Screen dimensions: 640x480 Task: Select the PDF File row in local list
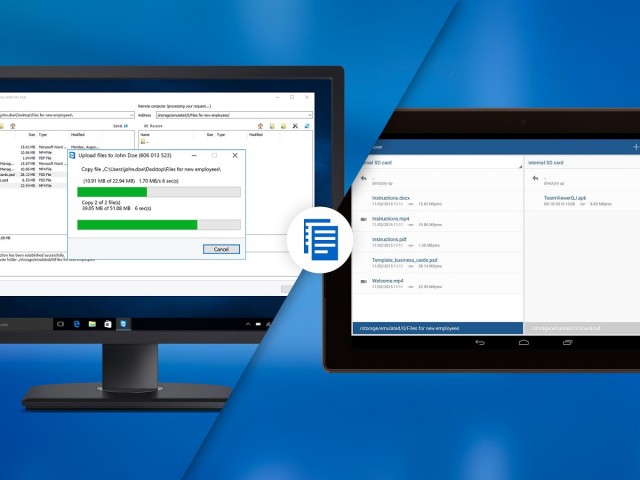pyautogui.click(x=33, y=158)
